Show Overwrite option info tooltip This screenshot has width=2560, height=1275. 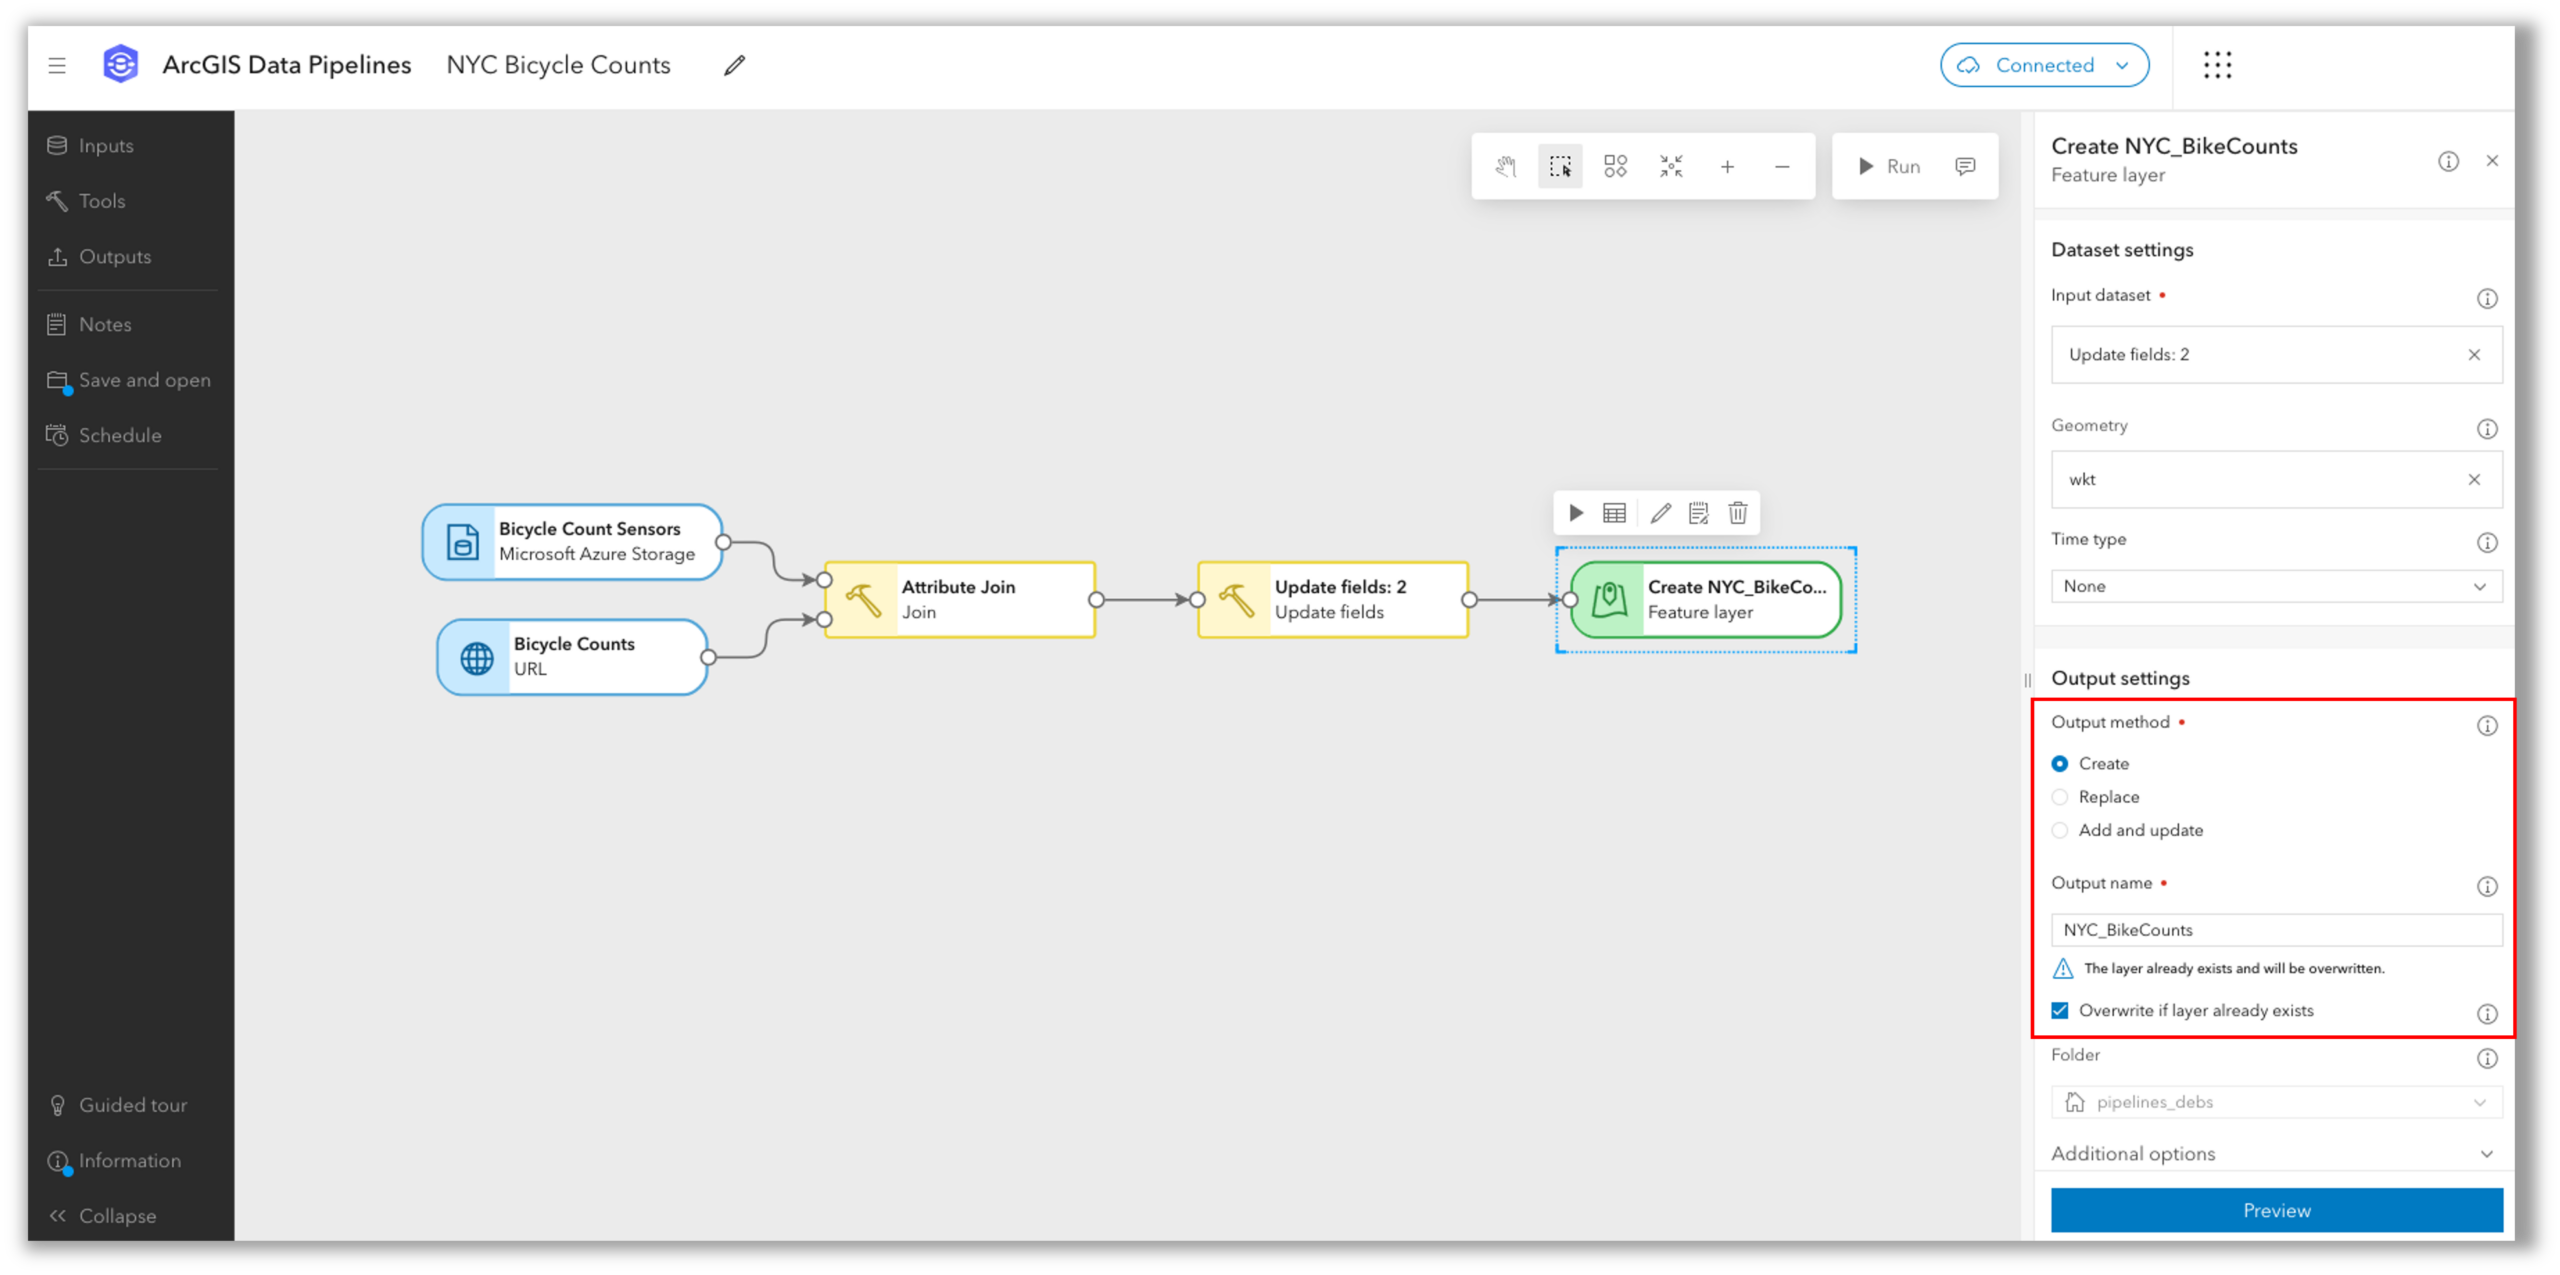point(2486,1014)
